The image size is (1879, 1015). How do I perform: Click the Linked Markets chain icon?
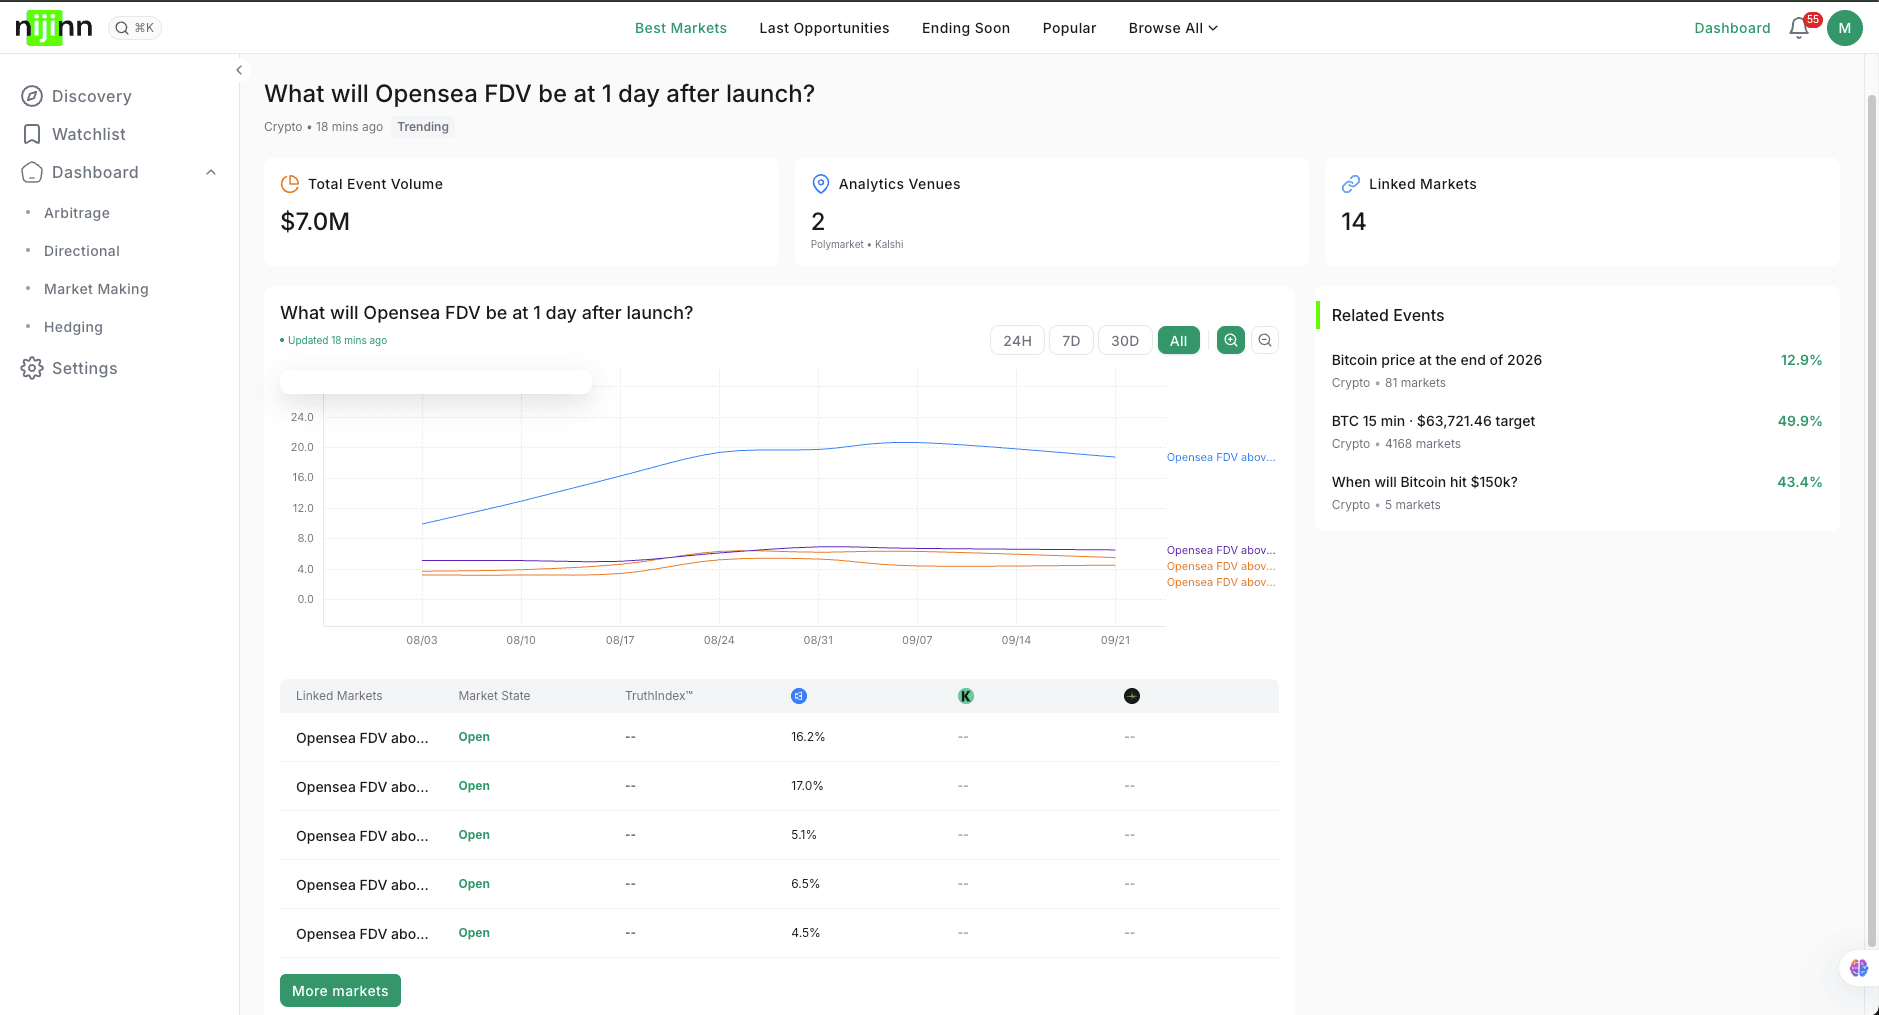tap(1351, 184)
